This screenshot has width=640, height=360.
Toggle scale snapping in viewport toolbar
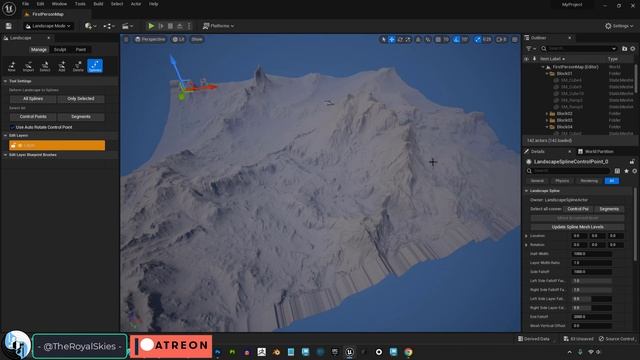[x=478, y=40]
